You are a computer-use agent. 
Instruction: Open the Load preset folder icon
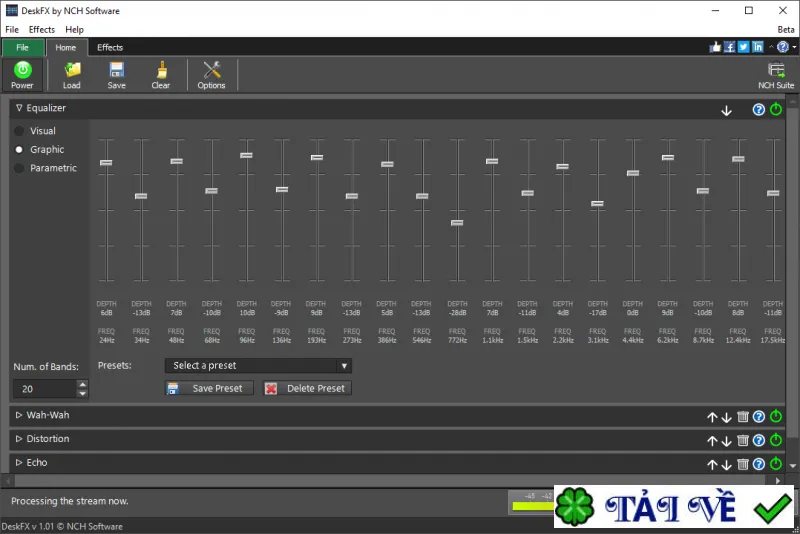(72, 70)
